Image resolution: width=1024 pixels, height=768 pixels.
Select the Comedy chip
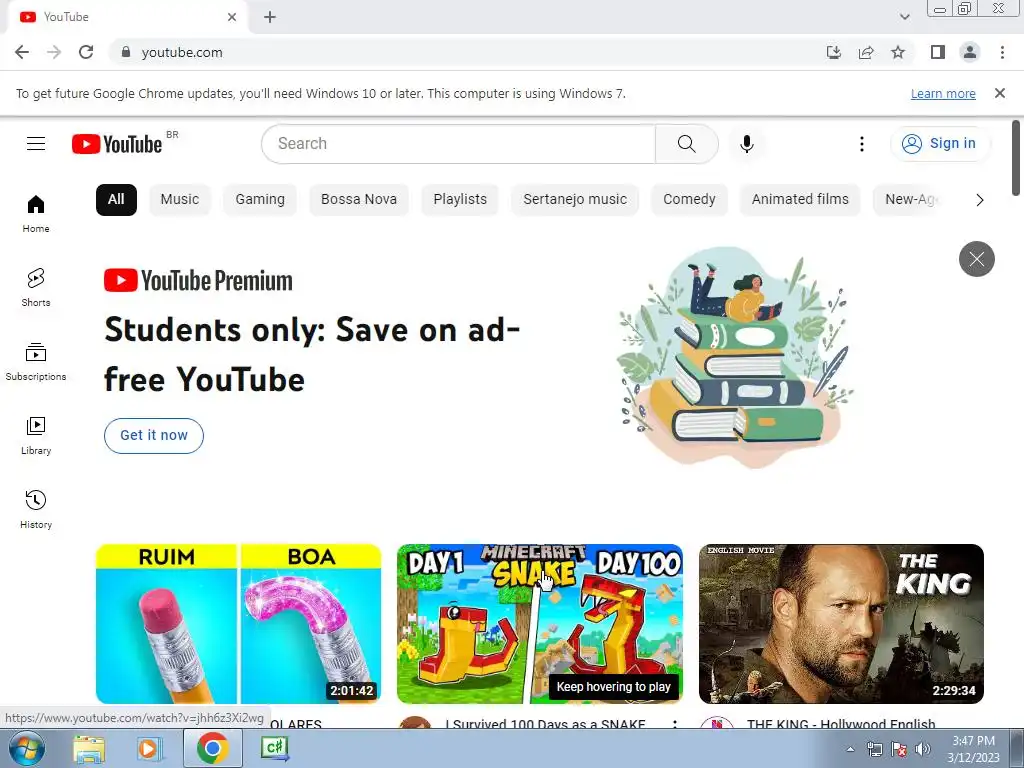tap(689, 200)
